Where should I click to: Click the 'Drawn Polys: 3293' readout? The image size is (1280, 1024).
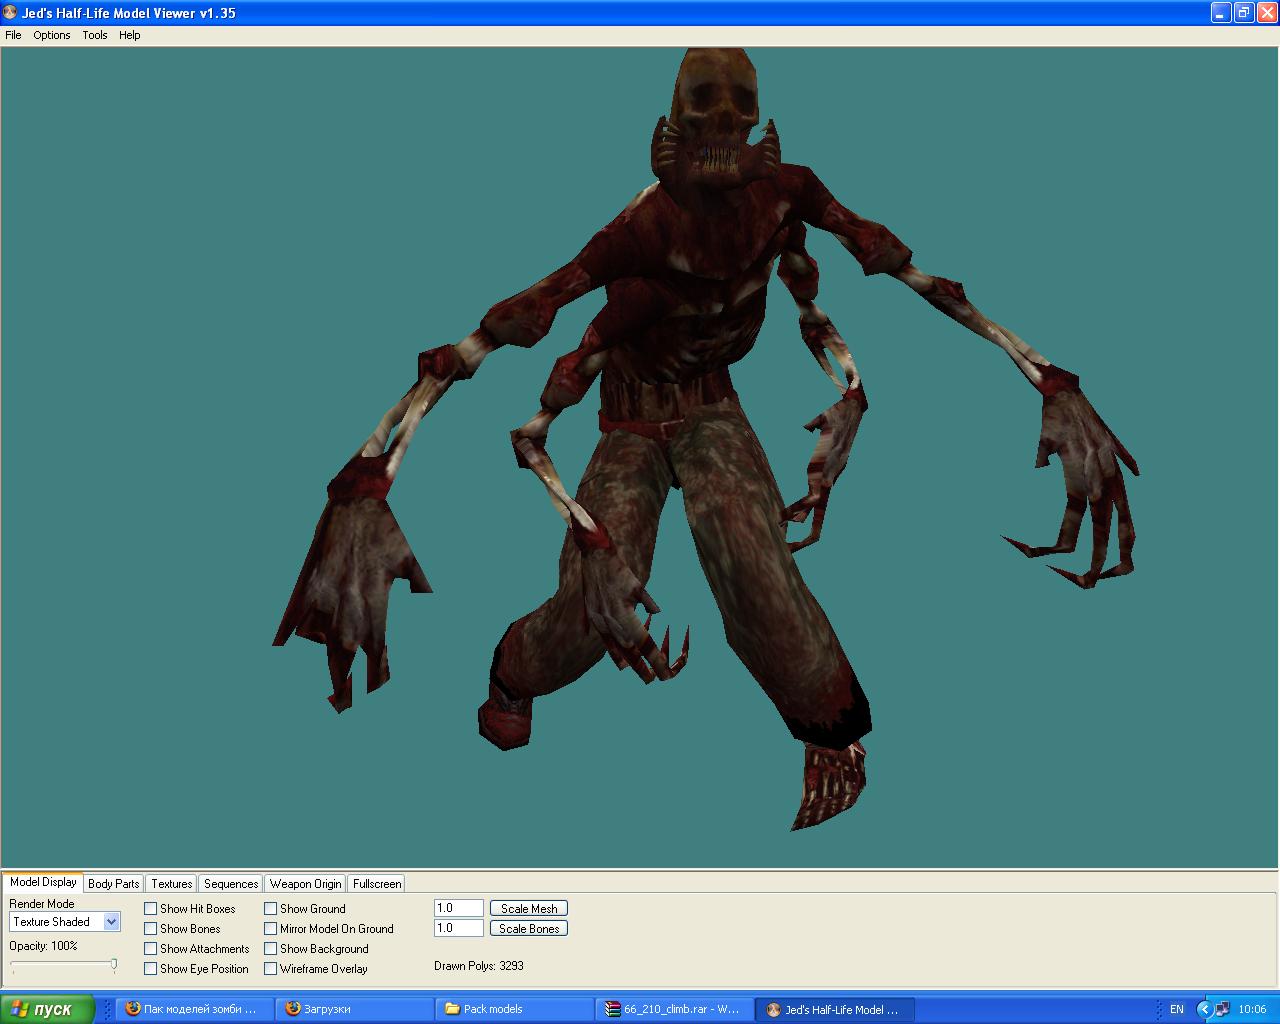coord(479,966)
